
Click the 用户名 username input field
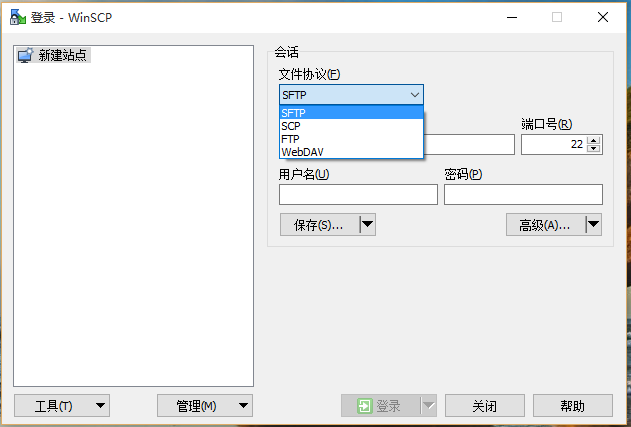[358, 194]
